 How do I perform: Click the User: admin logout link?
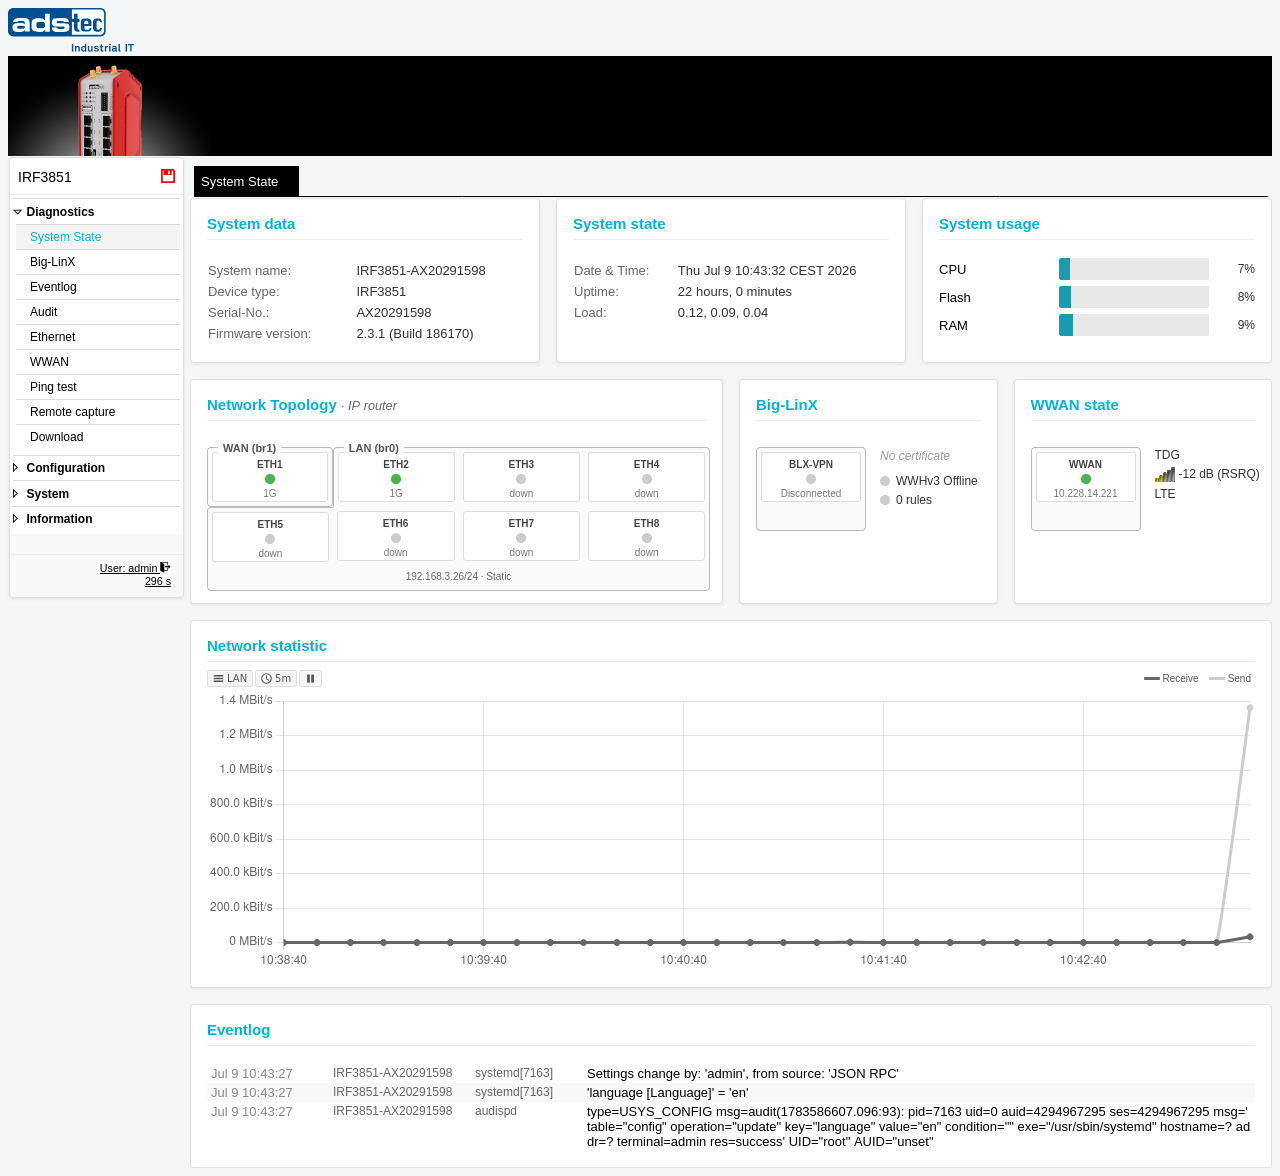click(129, 568)
